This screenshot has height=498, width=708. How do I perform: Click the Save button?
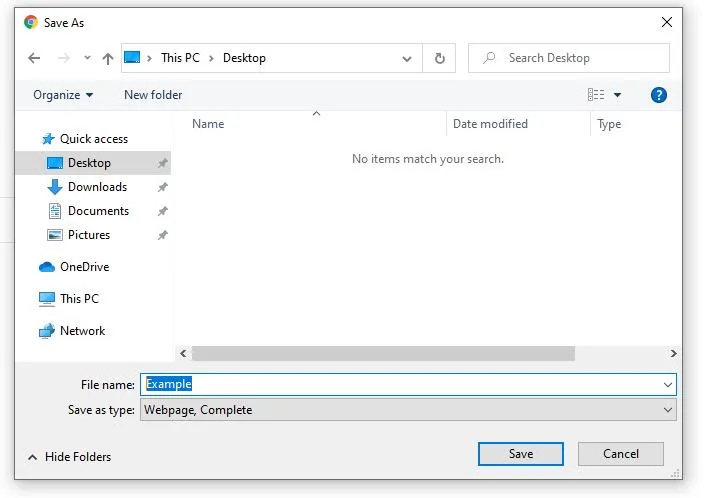click(521, 454)
